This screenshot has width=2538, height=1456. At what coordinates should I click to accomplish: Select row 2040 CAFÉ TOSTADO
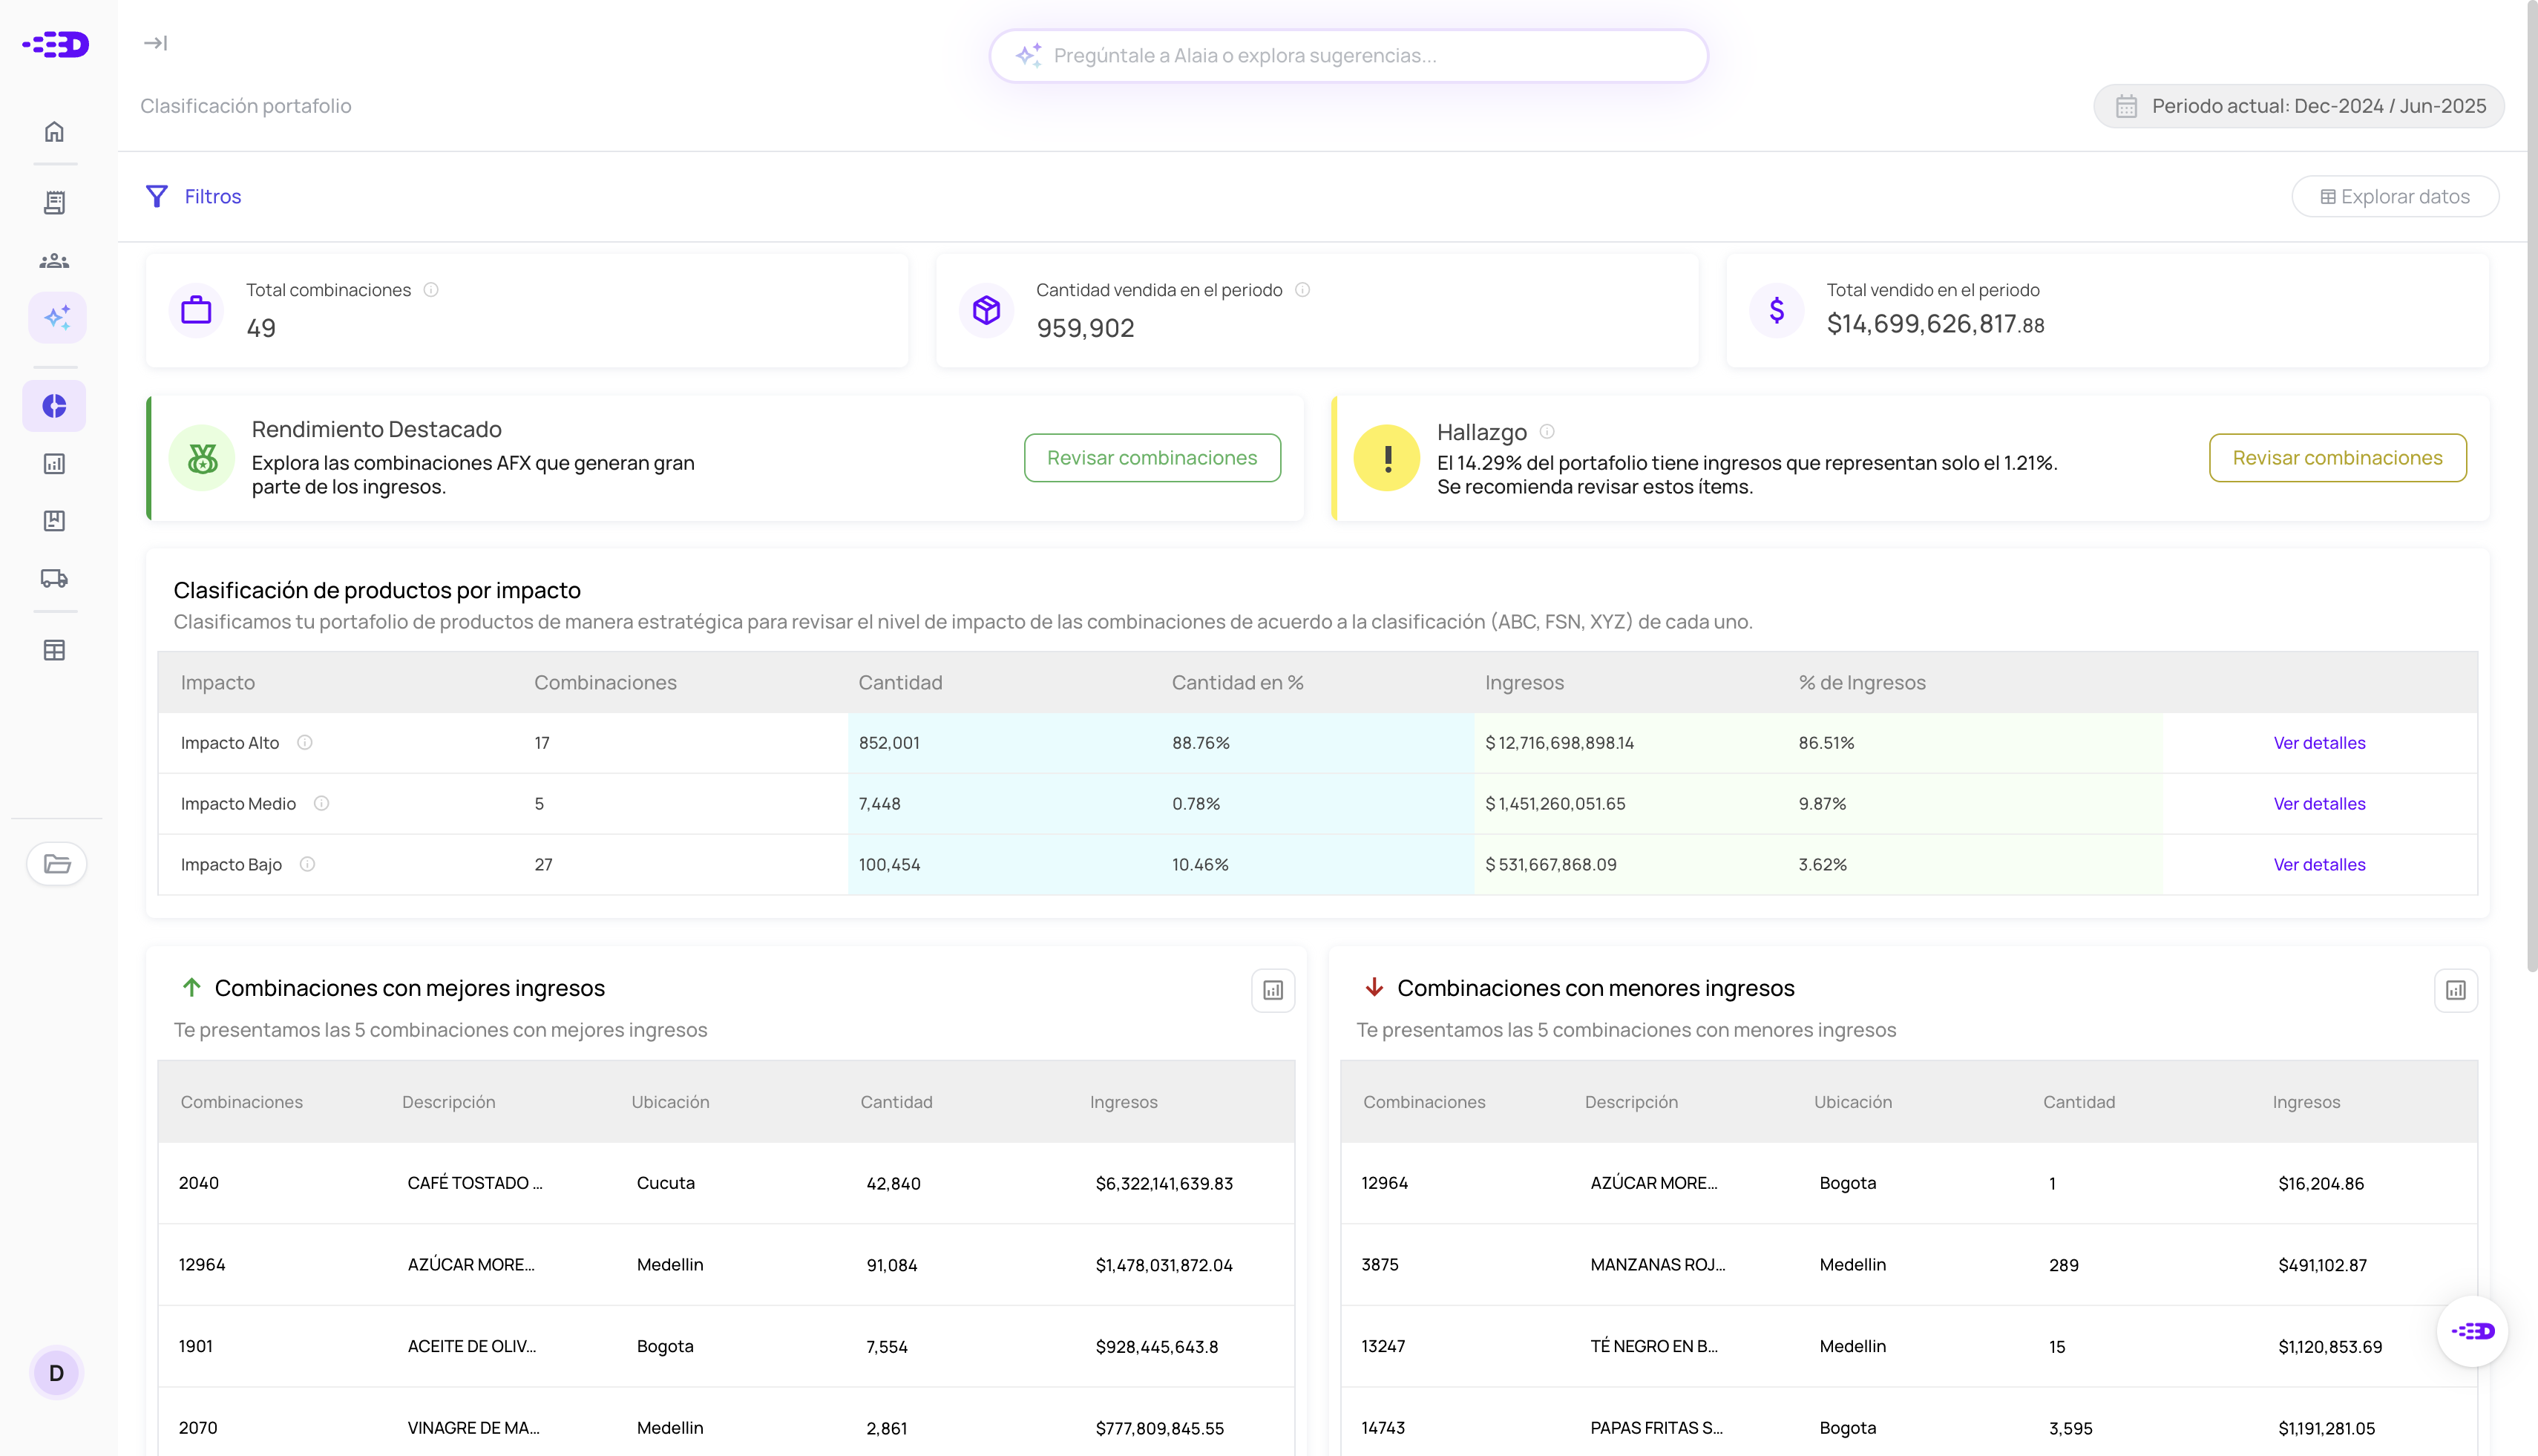coord(726,1183)
